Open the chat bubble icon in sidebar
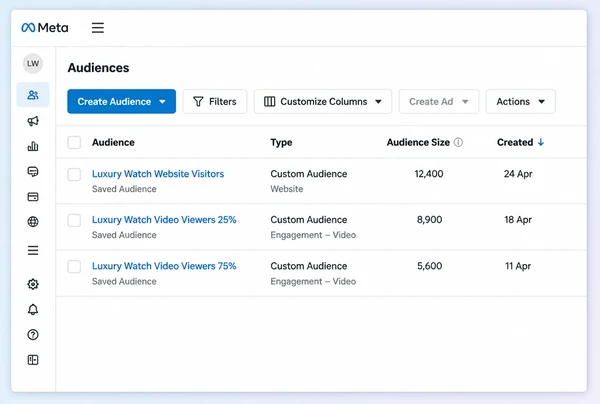Image resolution: width=600 pixels, height=404 pixels. (33, 171)
